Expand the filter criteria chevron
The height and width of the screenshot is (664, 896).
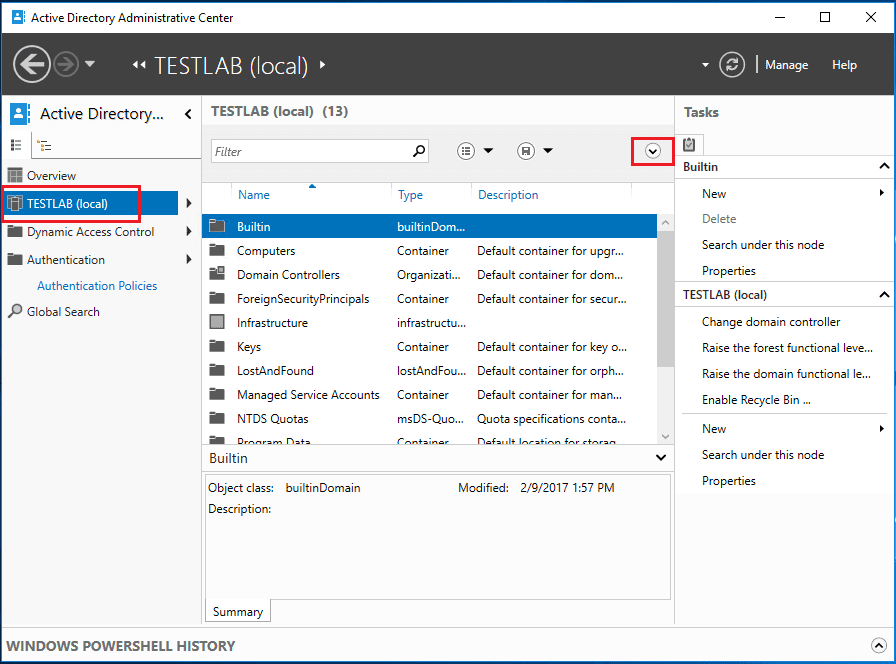653,151
